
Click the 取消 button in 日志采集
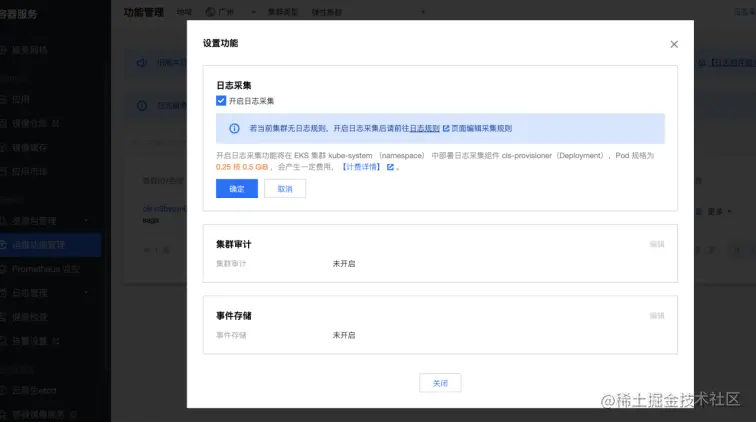pos(285,189)
